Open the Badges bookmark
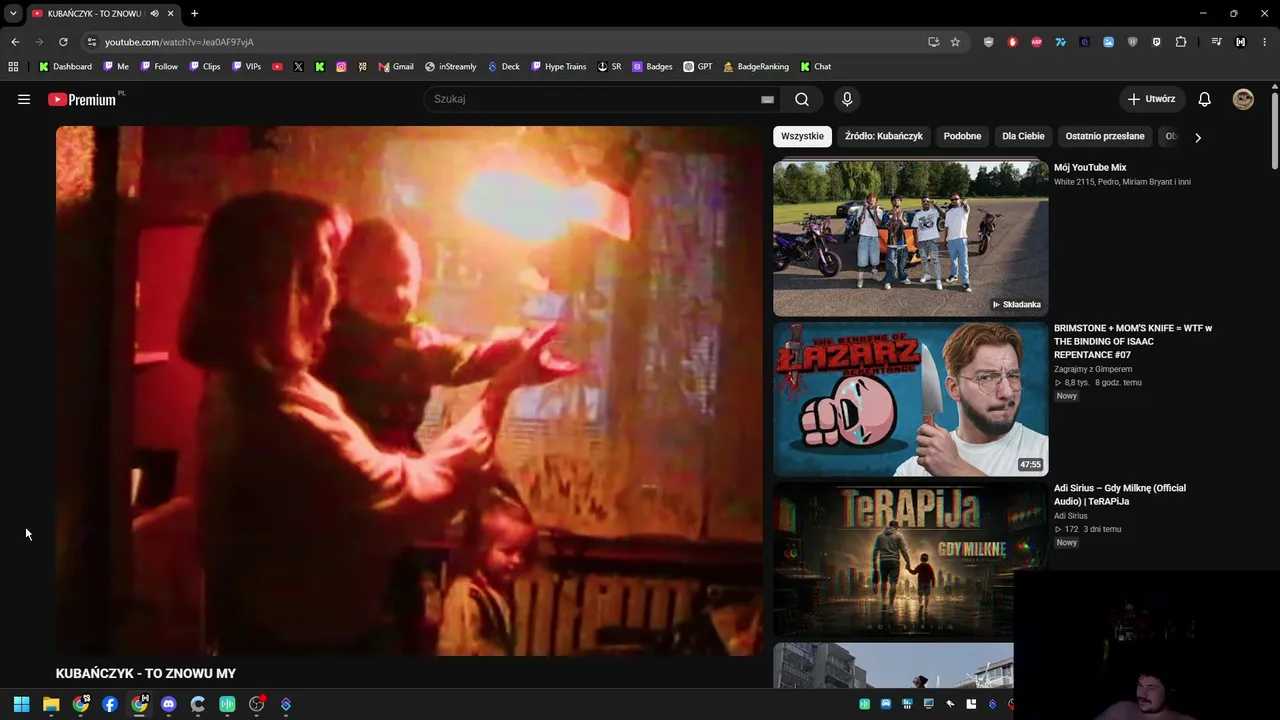This screenshot has height=720, width=1280. [652, 67]
